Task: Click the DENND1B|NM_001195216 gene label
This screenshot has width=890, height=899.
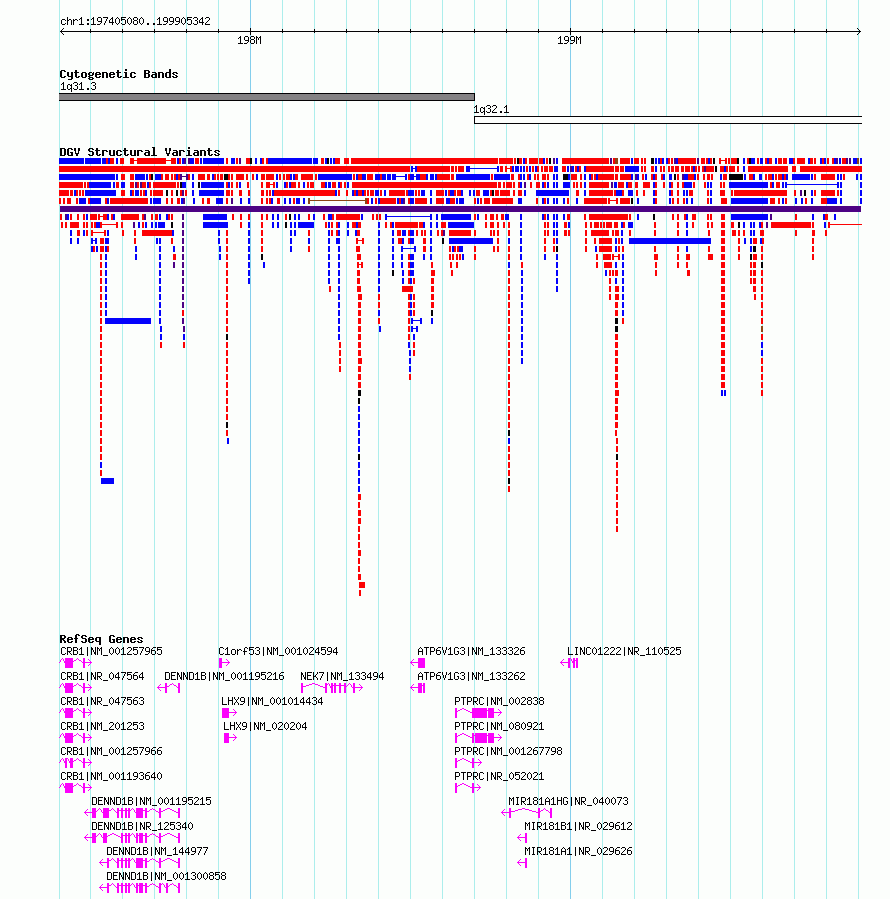Action: pos(224,677)
